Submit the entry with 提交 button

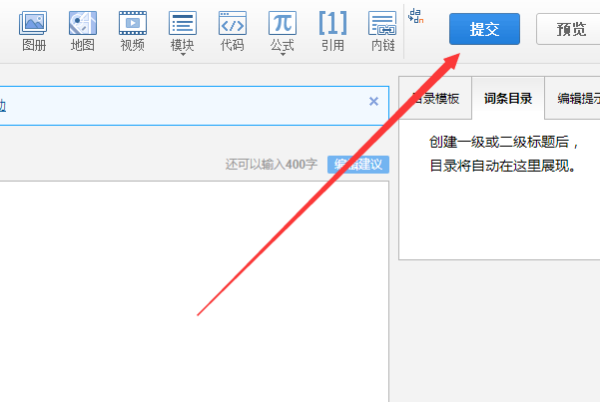tap(484, 29)
